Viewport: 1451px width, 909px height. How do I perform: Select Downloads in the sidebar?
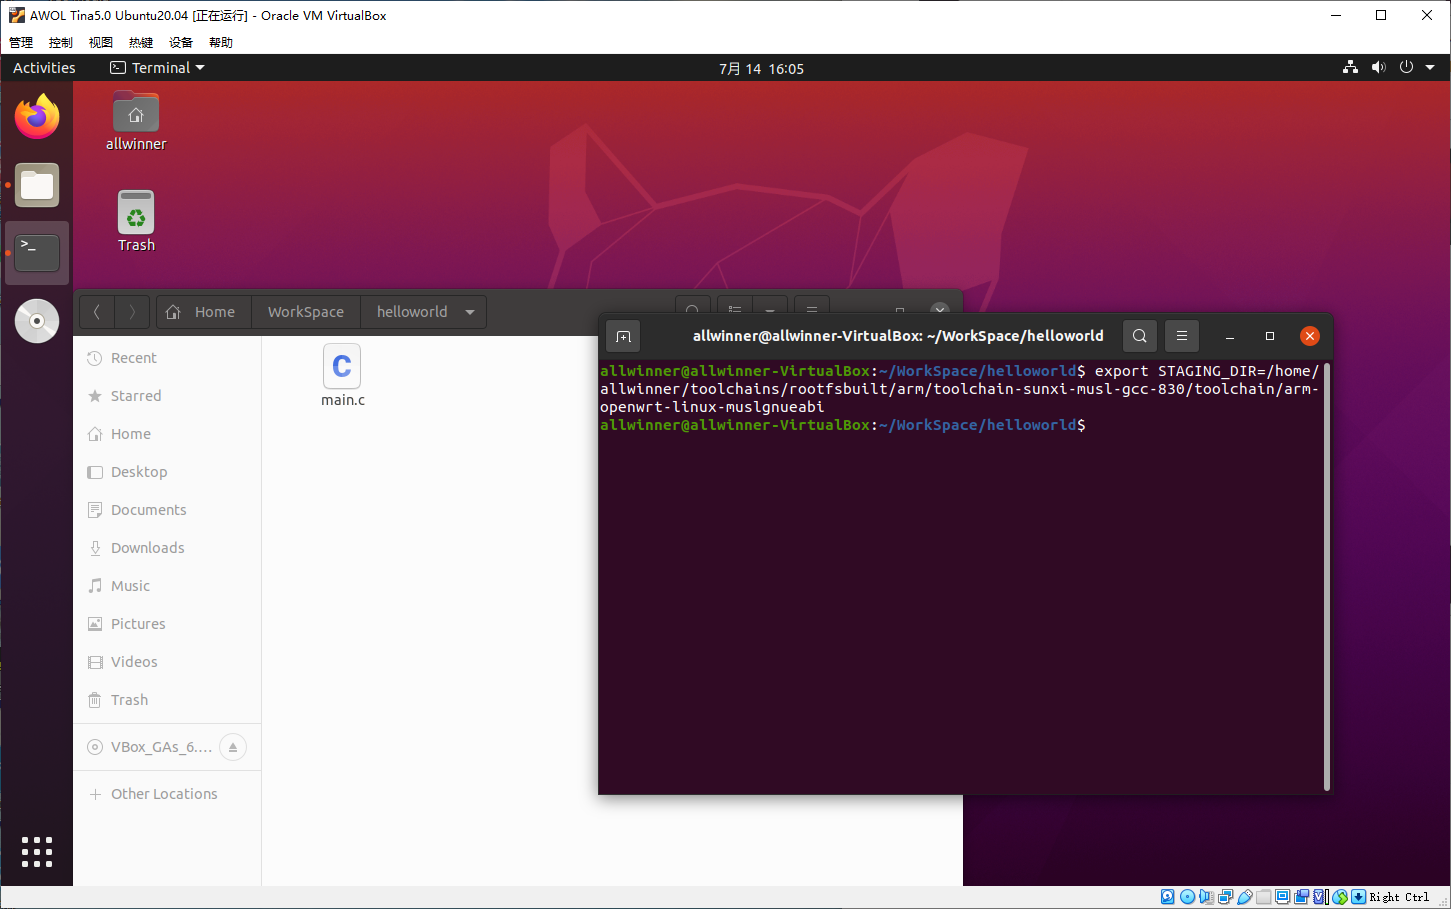click(147, 548)
